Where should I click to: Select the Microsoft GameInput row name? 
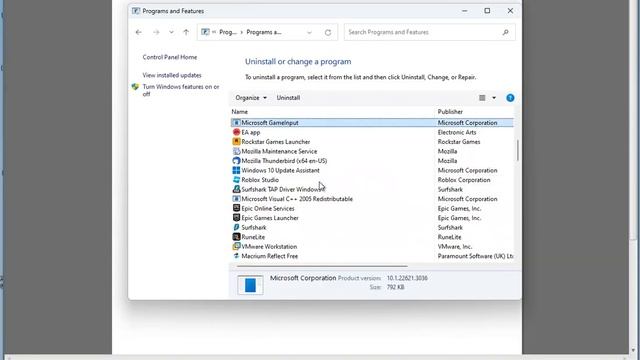coord(270,122)
